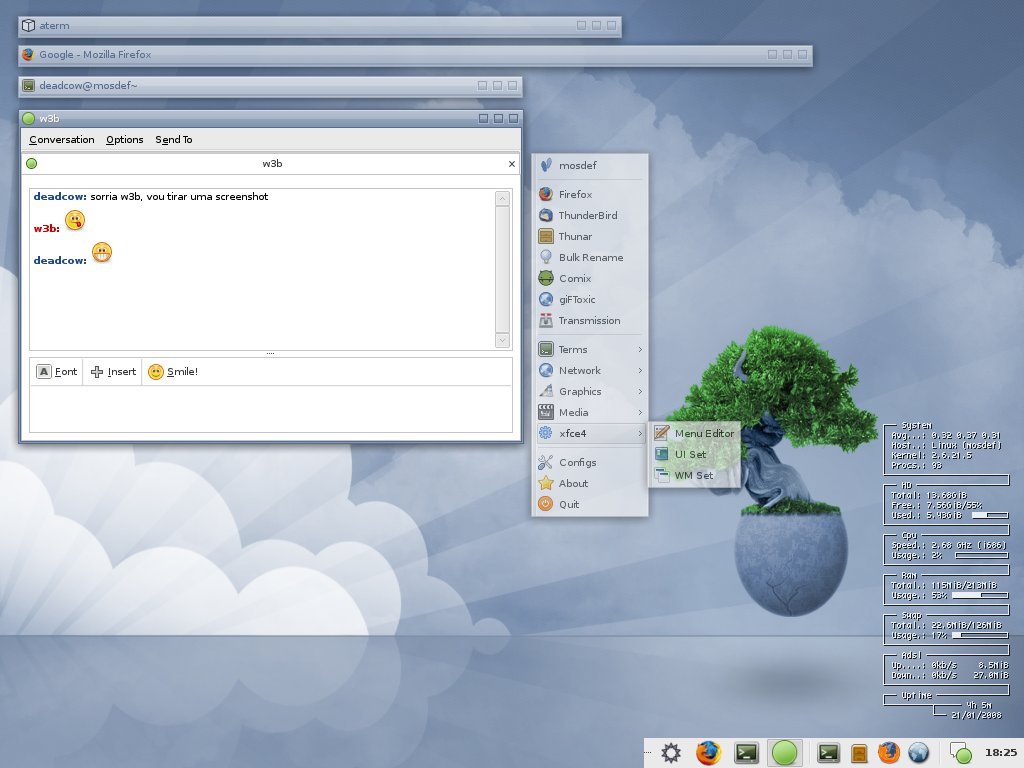Click the chat scrollbar track
The height and width of the screenshot is (768, 1024).
tap(502, 269)
